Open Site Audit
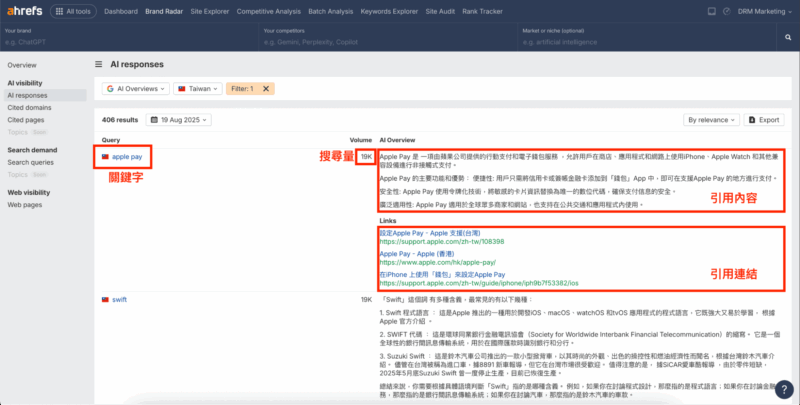 click(440, 11)
